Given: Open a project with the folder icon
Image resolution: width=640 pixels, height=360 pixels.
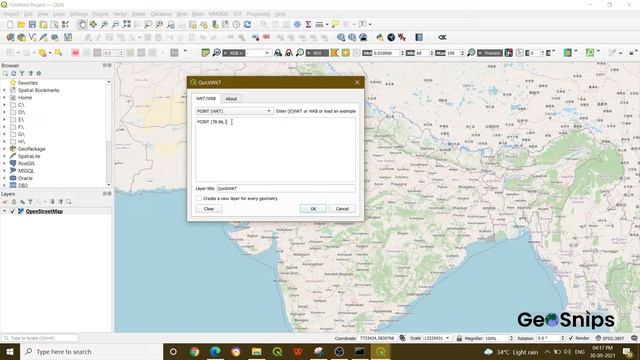Looking at the screenshot, I should (21, 24).
